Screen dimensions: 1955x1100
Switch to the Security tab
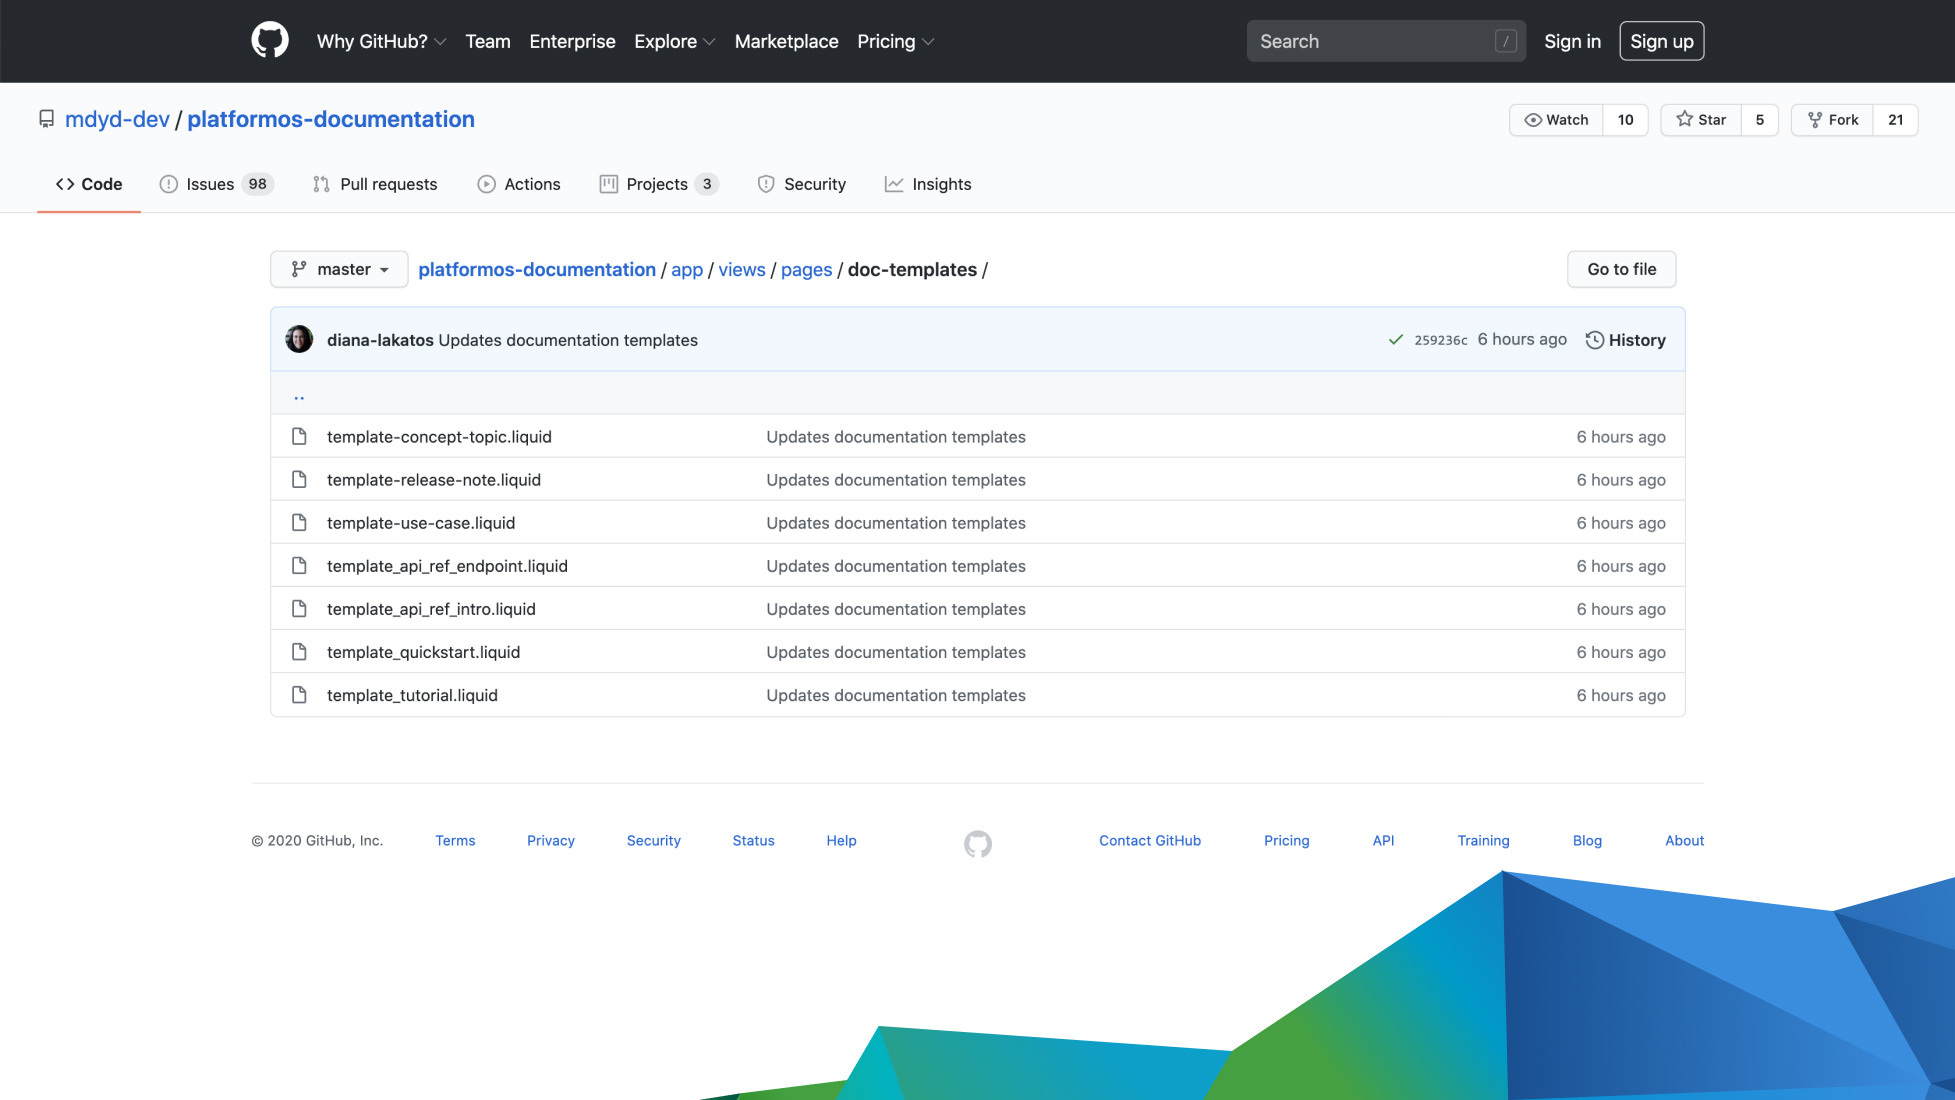802,184
